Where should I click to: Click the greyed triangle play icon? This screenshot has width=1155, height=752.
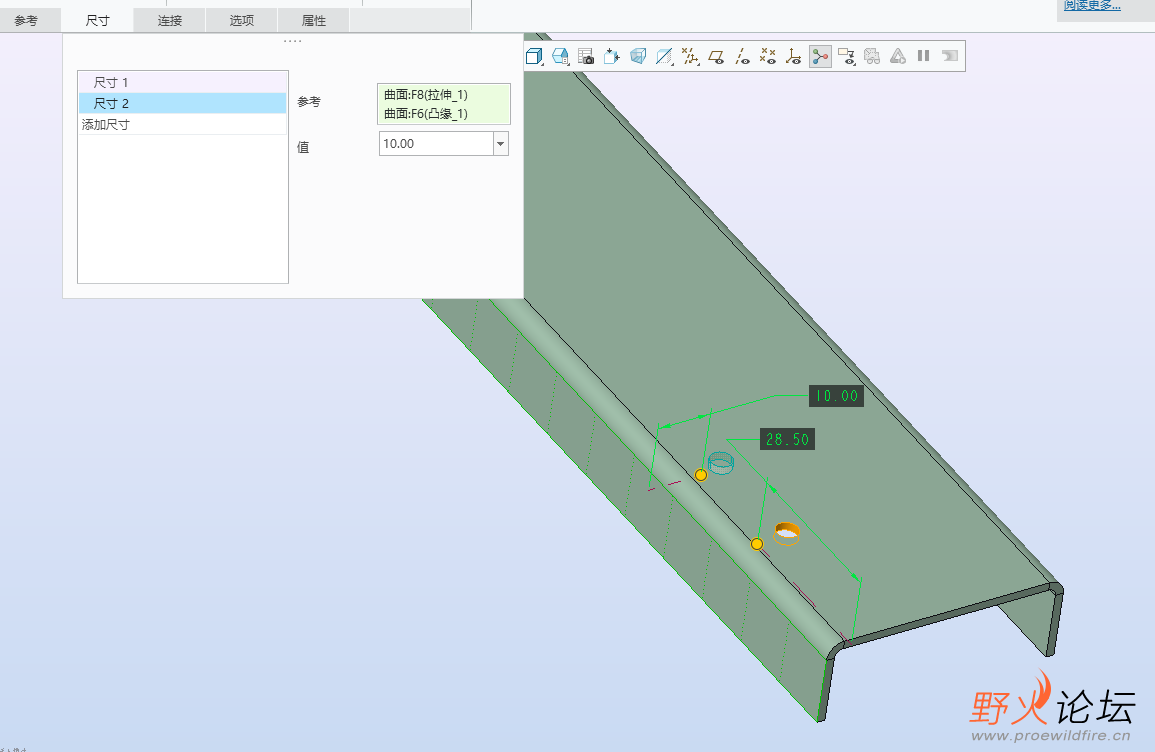(898, 56)
